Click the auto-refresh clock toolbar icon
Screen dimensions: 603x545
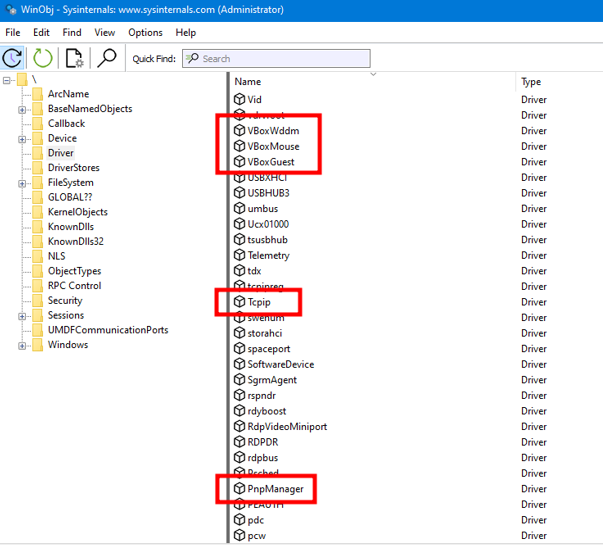pyautogui.click(x=13, y=59)
